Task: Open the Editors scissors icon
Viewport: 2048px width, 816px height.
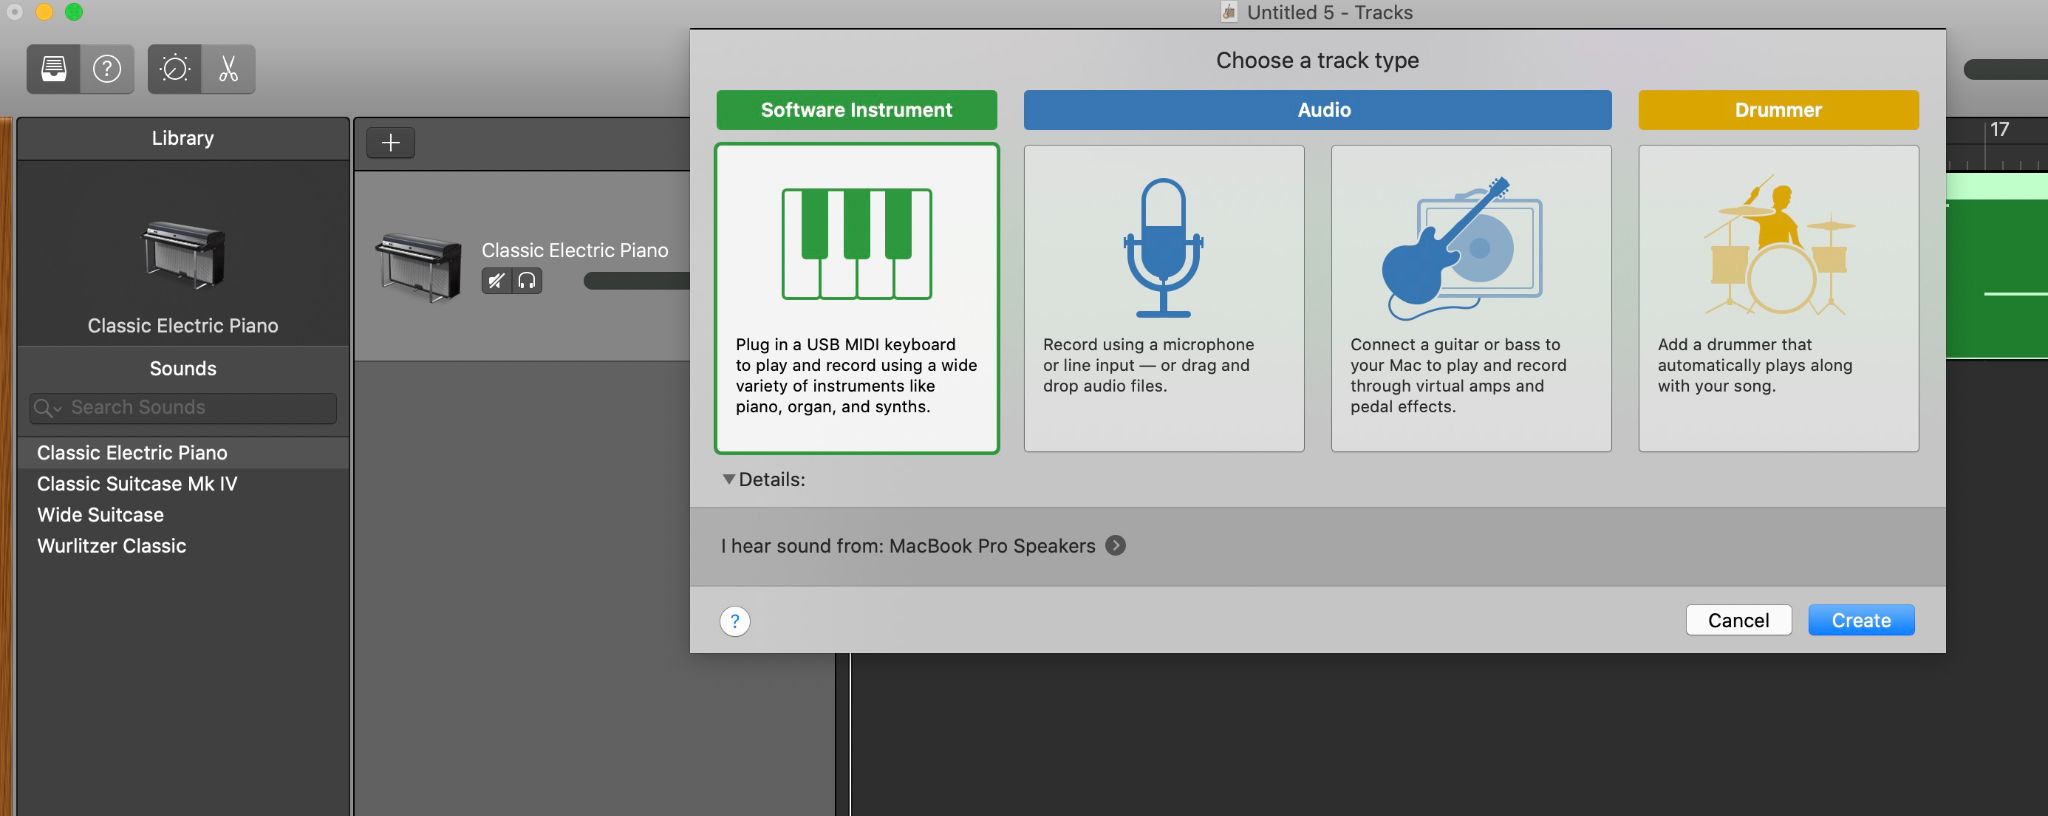Action: [228, 69]
